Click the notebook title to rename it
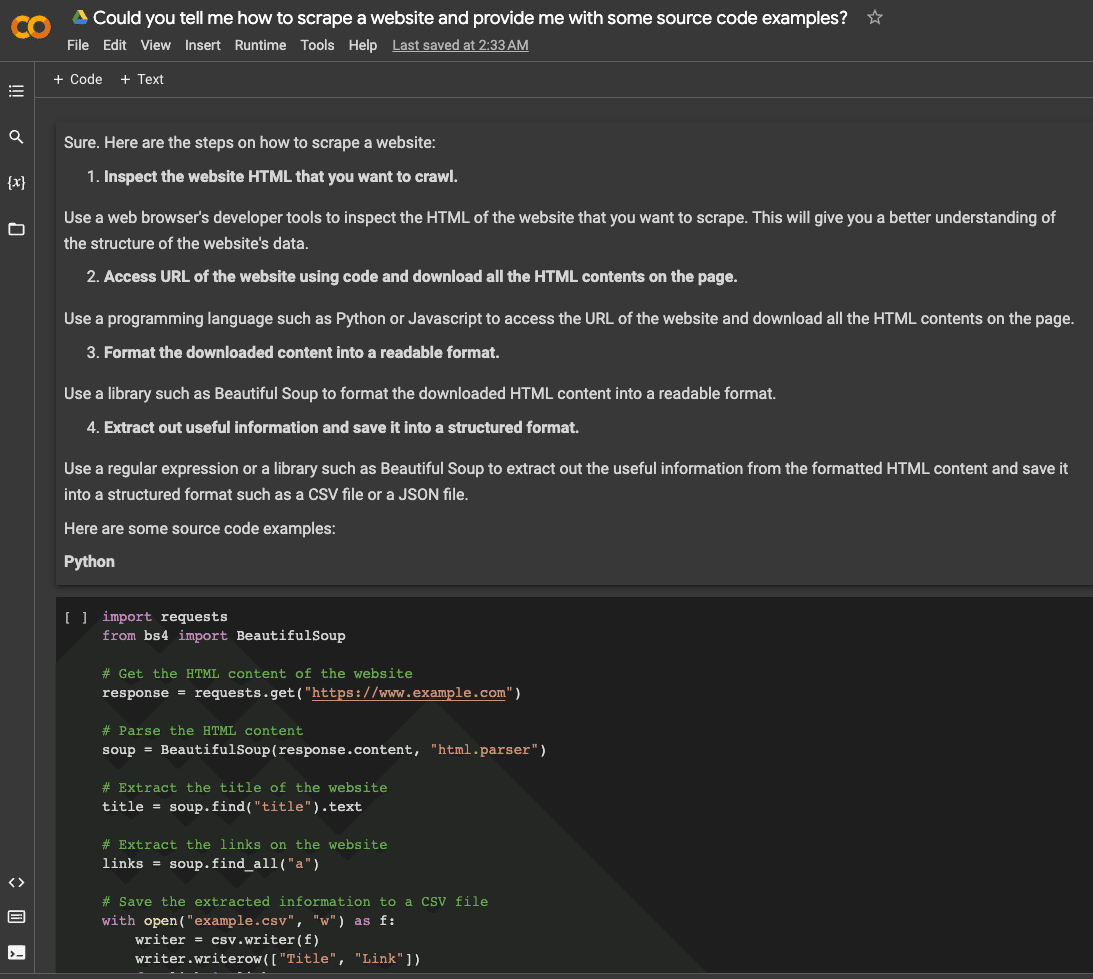This screenshot has height=979, width=1093. [x=470, y=17]
